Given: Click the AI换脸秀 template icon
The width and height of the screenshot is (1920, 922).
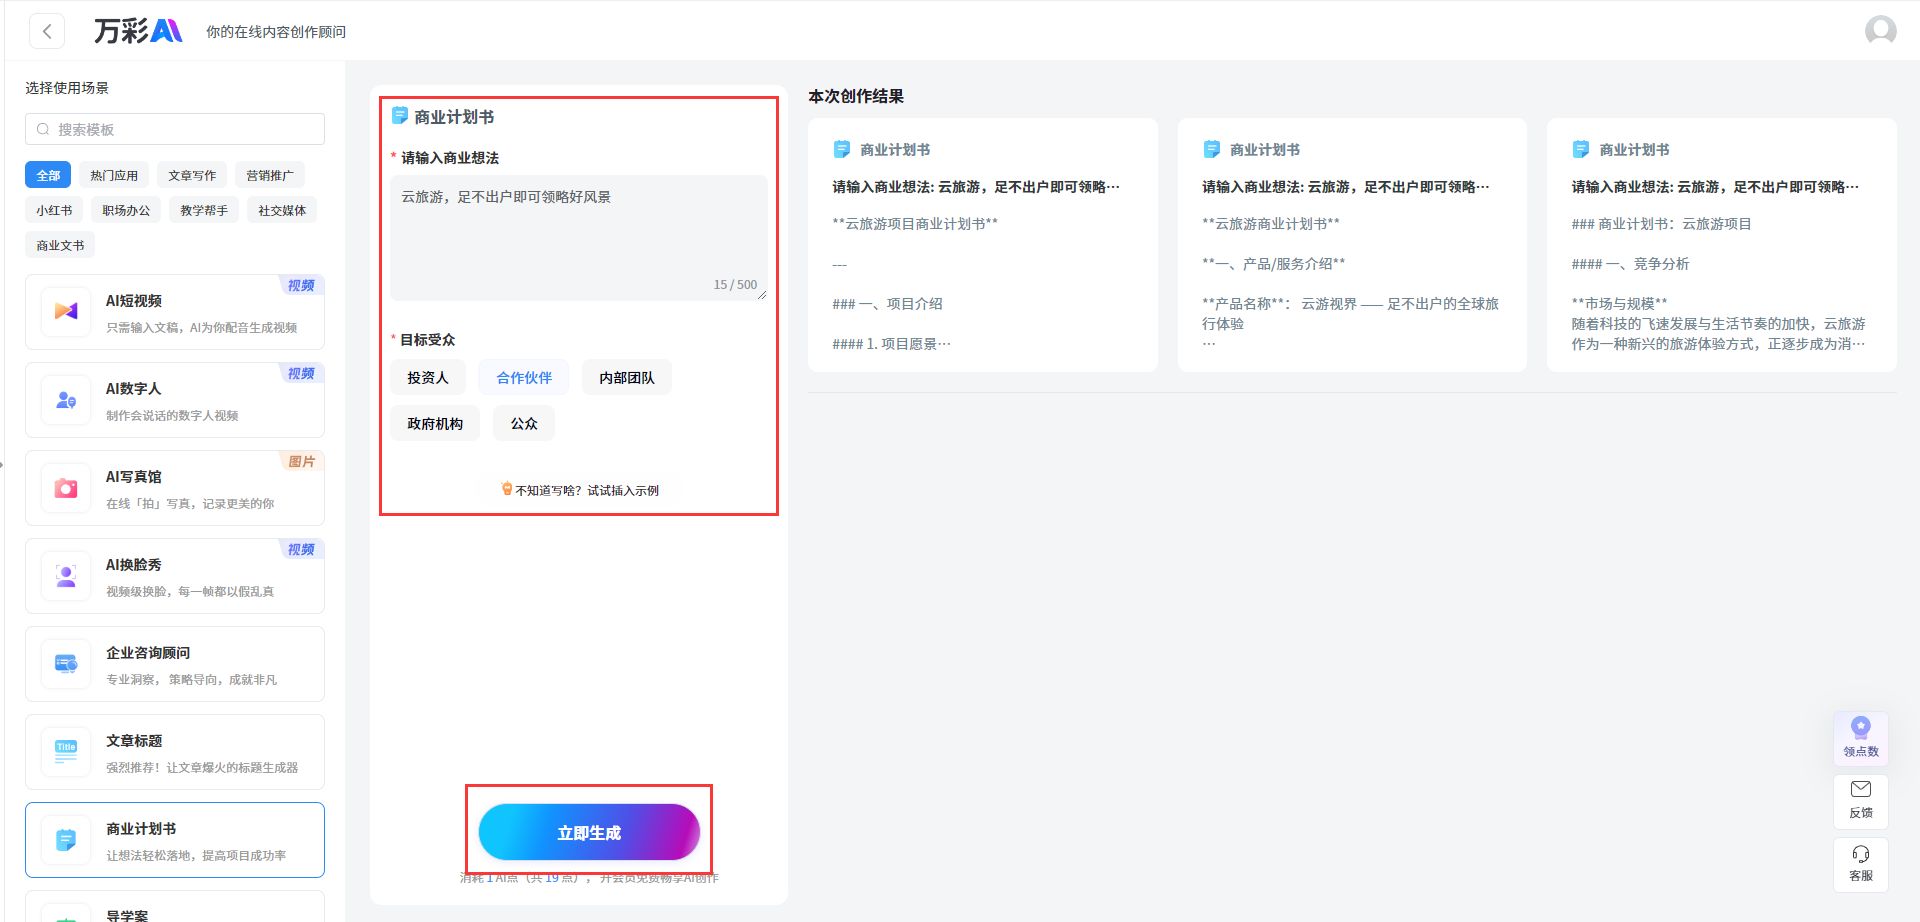Looking at the screenshot, I should click(x=66, y=575).
